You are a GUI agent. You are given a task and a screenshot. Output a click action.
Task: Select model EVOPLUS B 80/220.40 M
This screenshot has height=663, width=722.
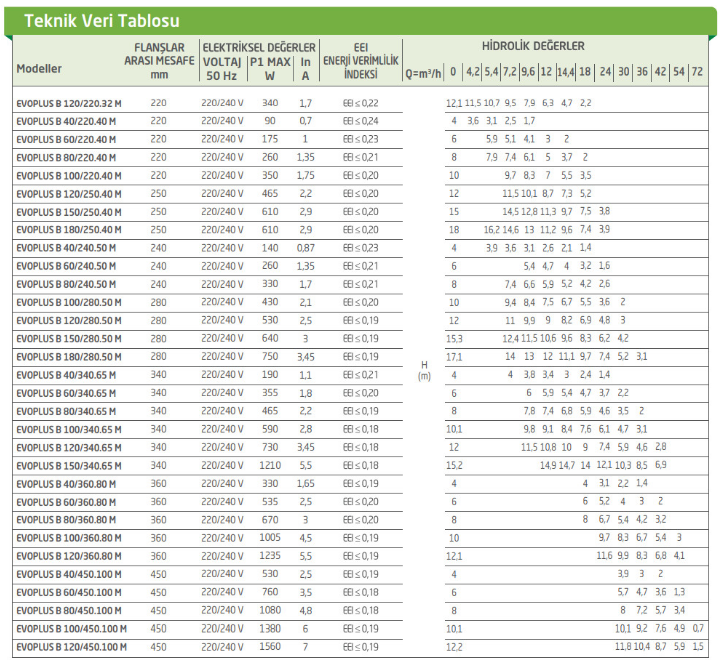pos(66,158)
